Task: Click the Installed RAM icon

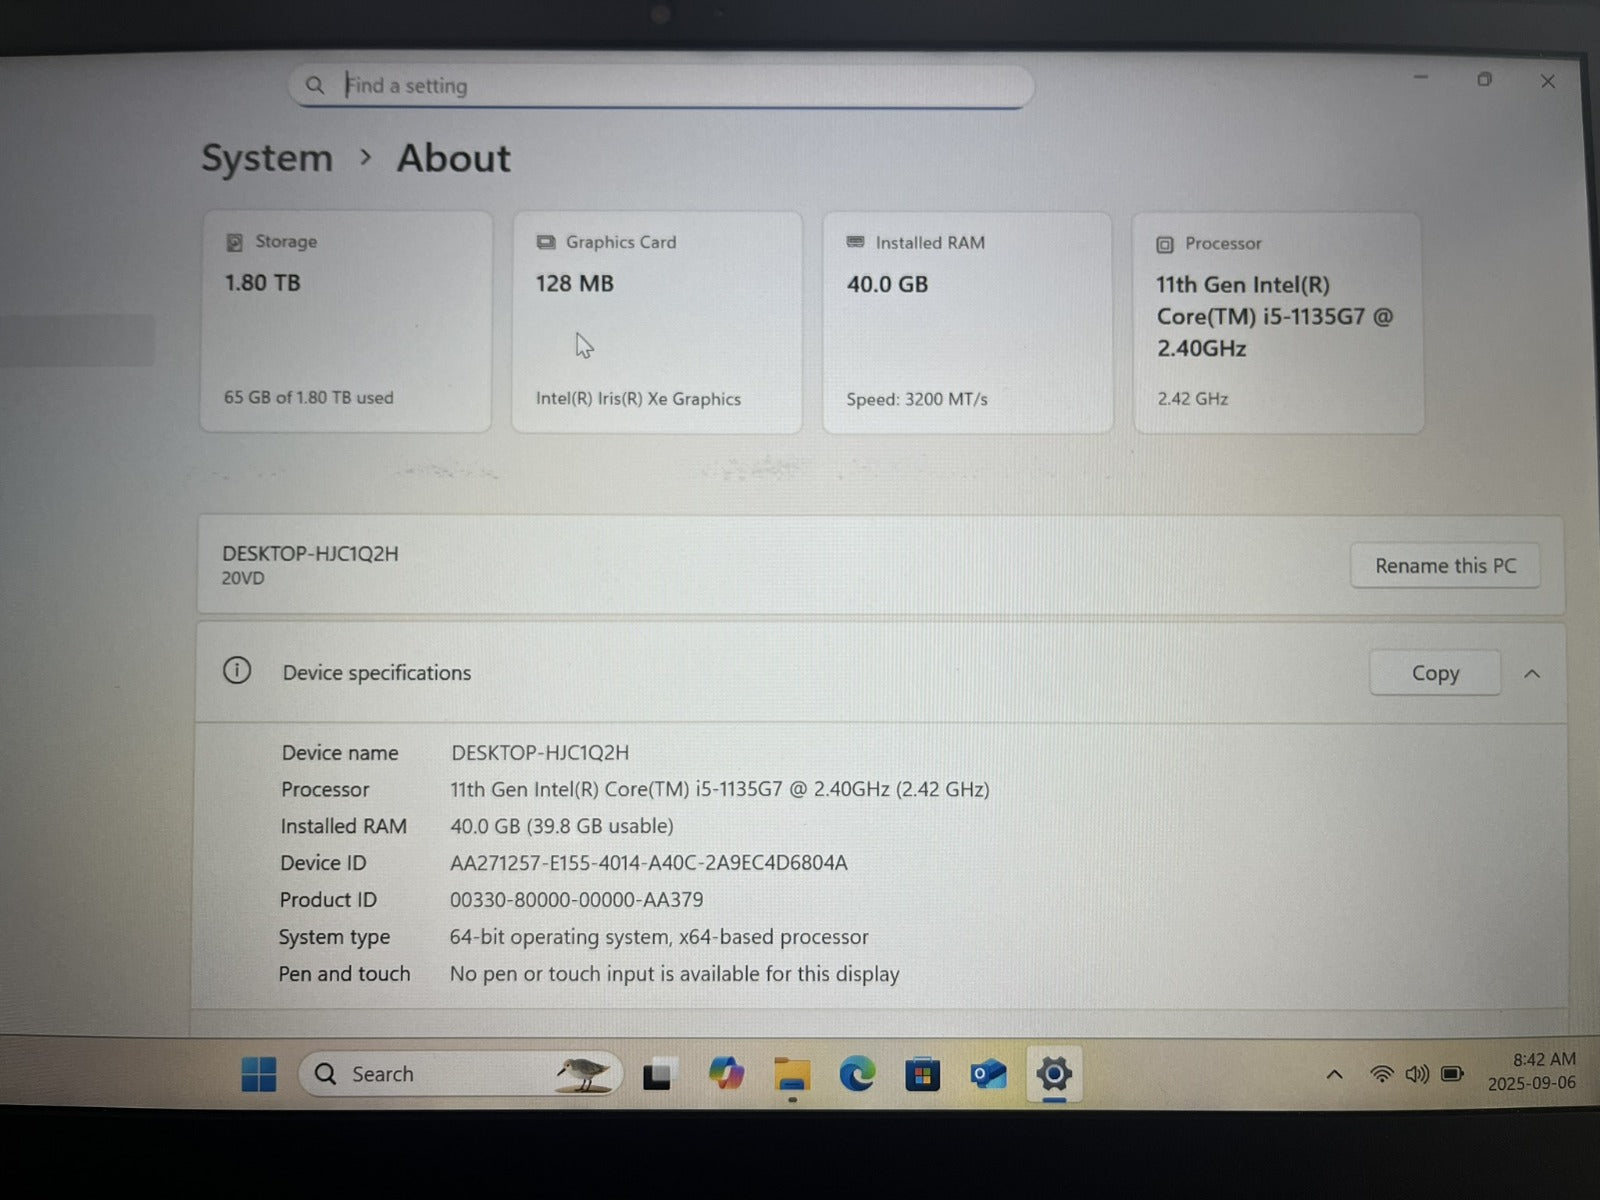Action: pyautogui.click(x=855, y=242)
